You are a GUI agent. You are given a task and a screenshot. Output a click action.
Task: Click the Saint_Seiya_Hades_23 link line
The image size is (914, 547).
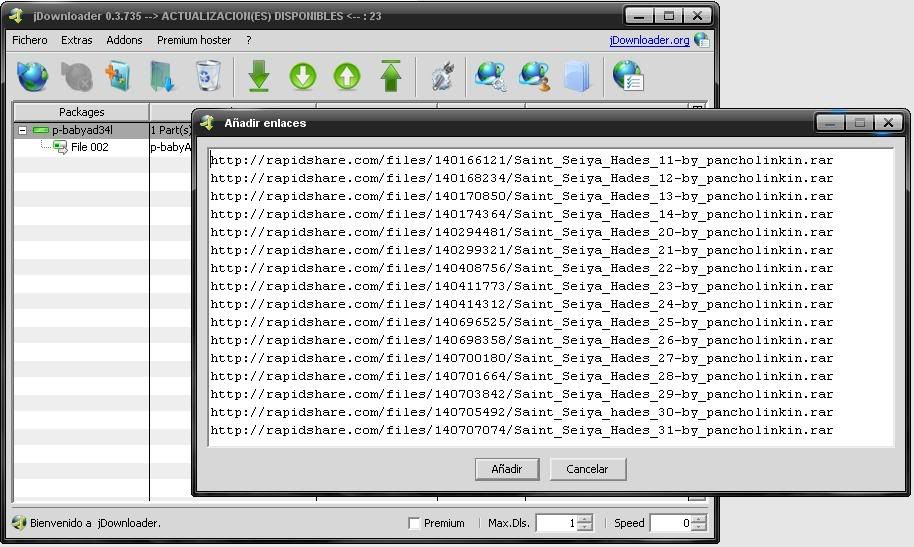(x=522, y=286)
